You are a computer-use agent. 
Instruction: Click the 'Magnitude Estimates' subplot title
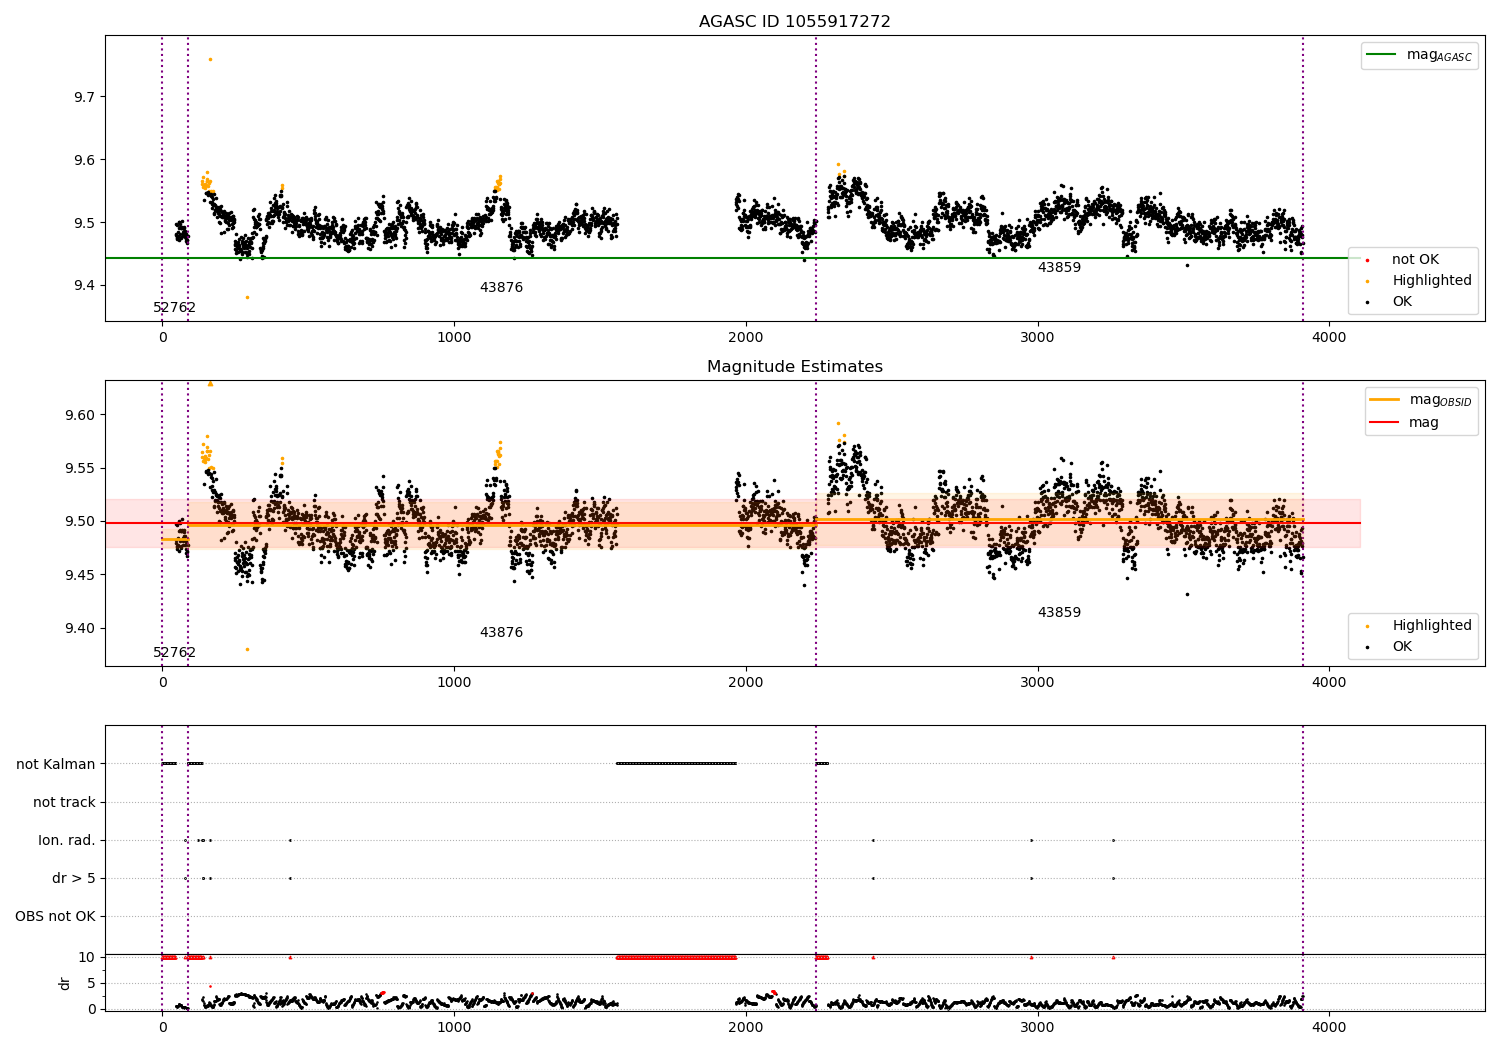pyautogui.click(x=794, y=366)
